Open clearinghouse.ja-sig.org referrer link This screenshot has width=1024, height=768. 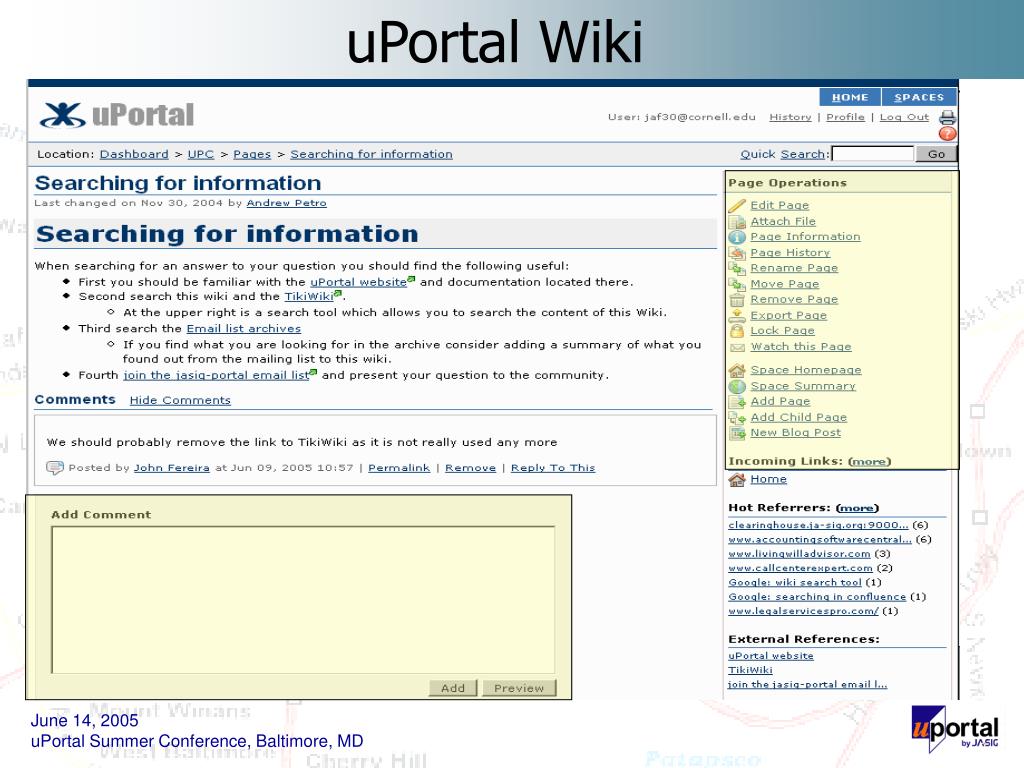click(x=818, y=525)
